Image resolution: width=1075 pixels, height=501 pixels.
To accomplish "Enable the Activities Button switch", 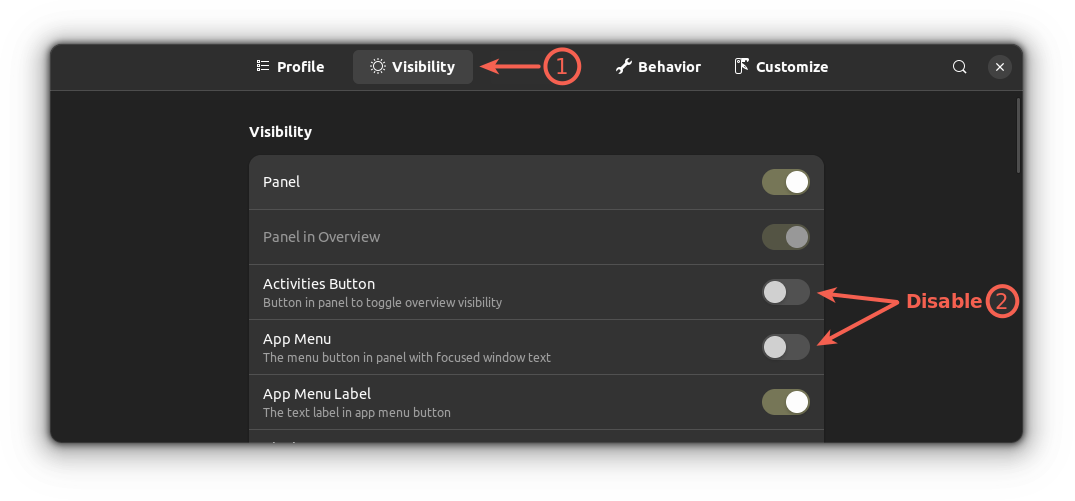I will click(x=785, y=292).
